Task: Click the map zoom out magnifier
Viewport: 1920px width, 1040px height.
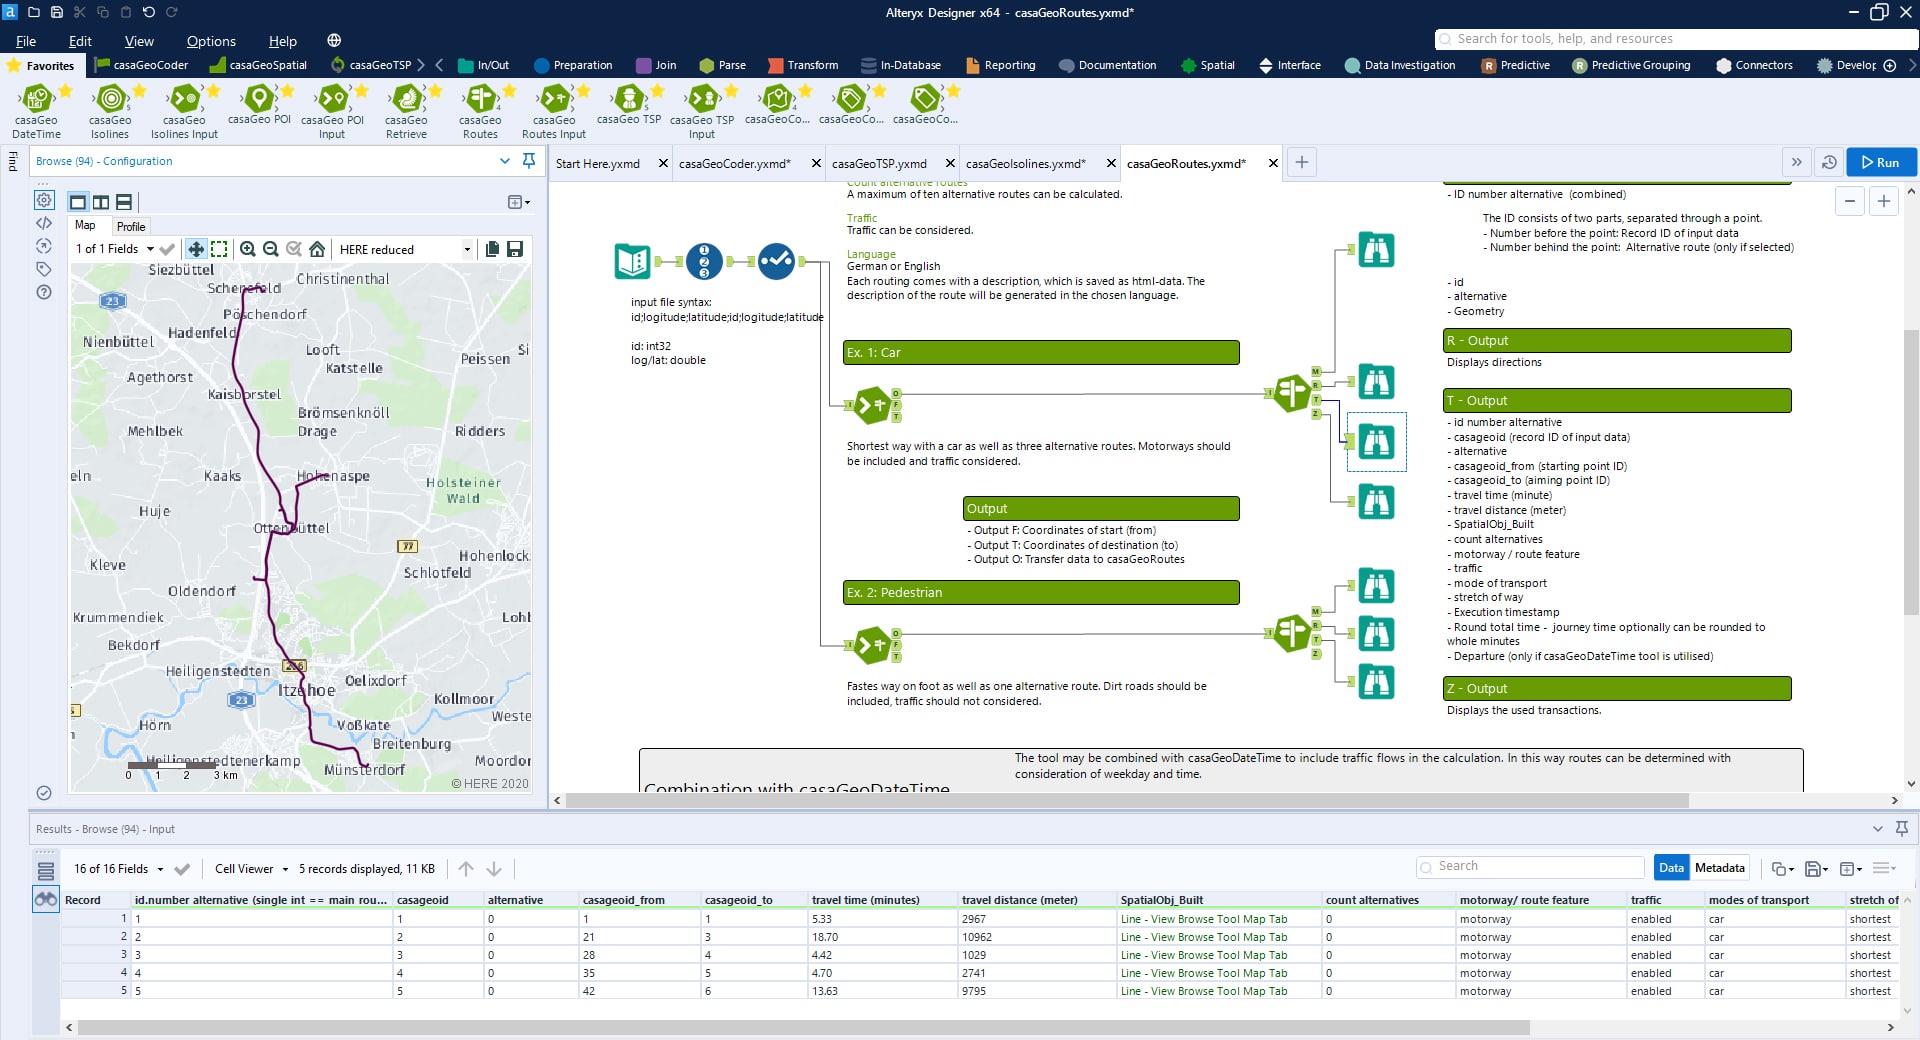Action: point(270,249)
